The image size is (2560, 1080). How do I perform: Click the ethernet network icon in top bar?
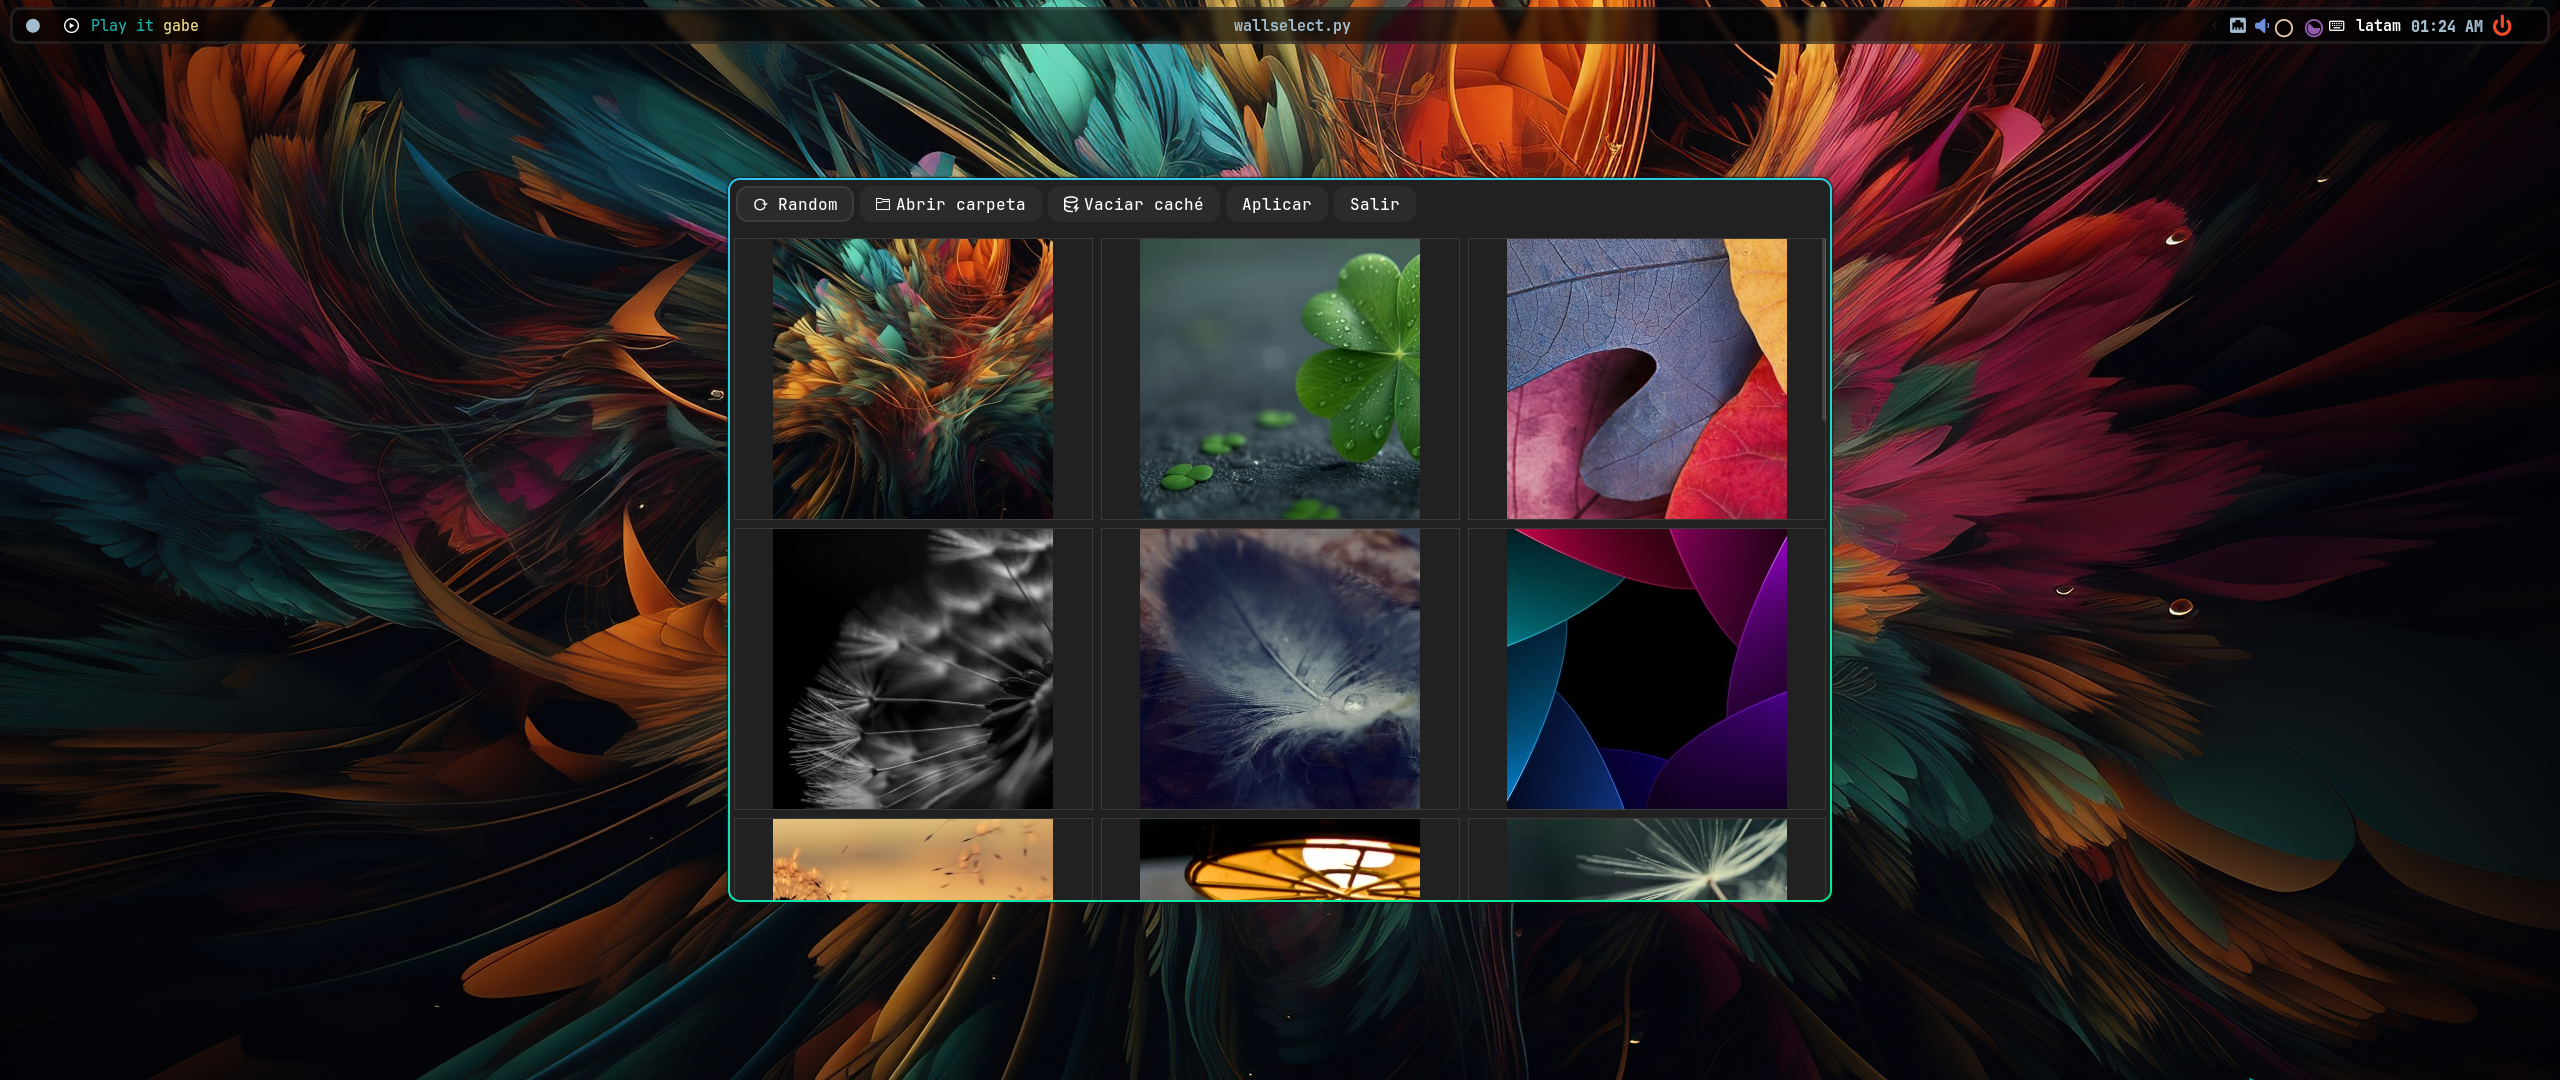(x=2238, y=26)
